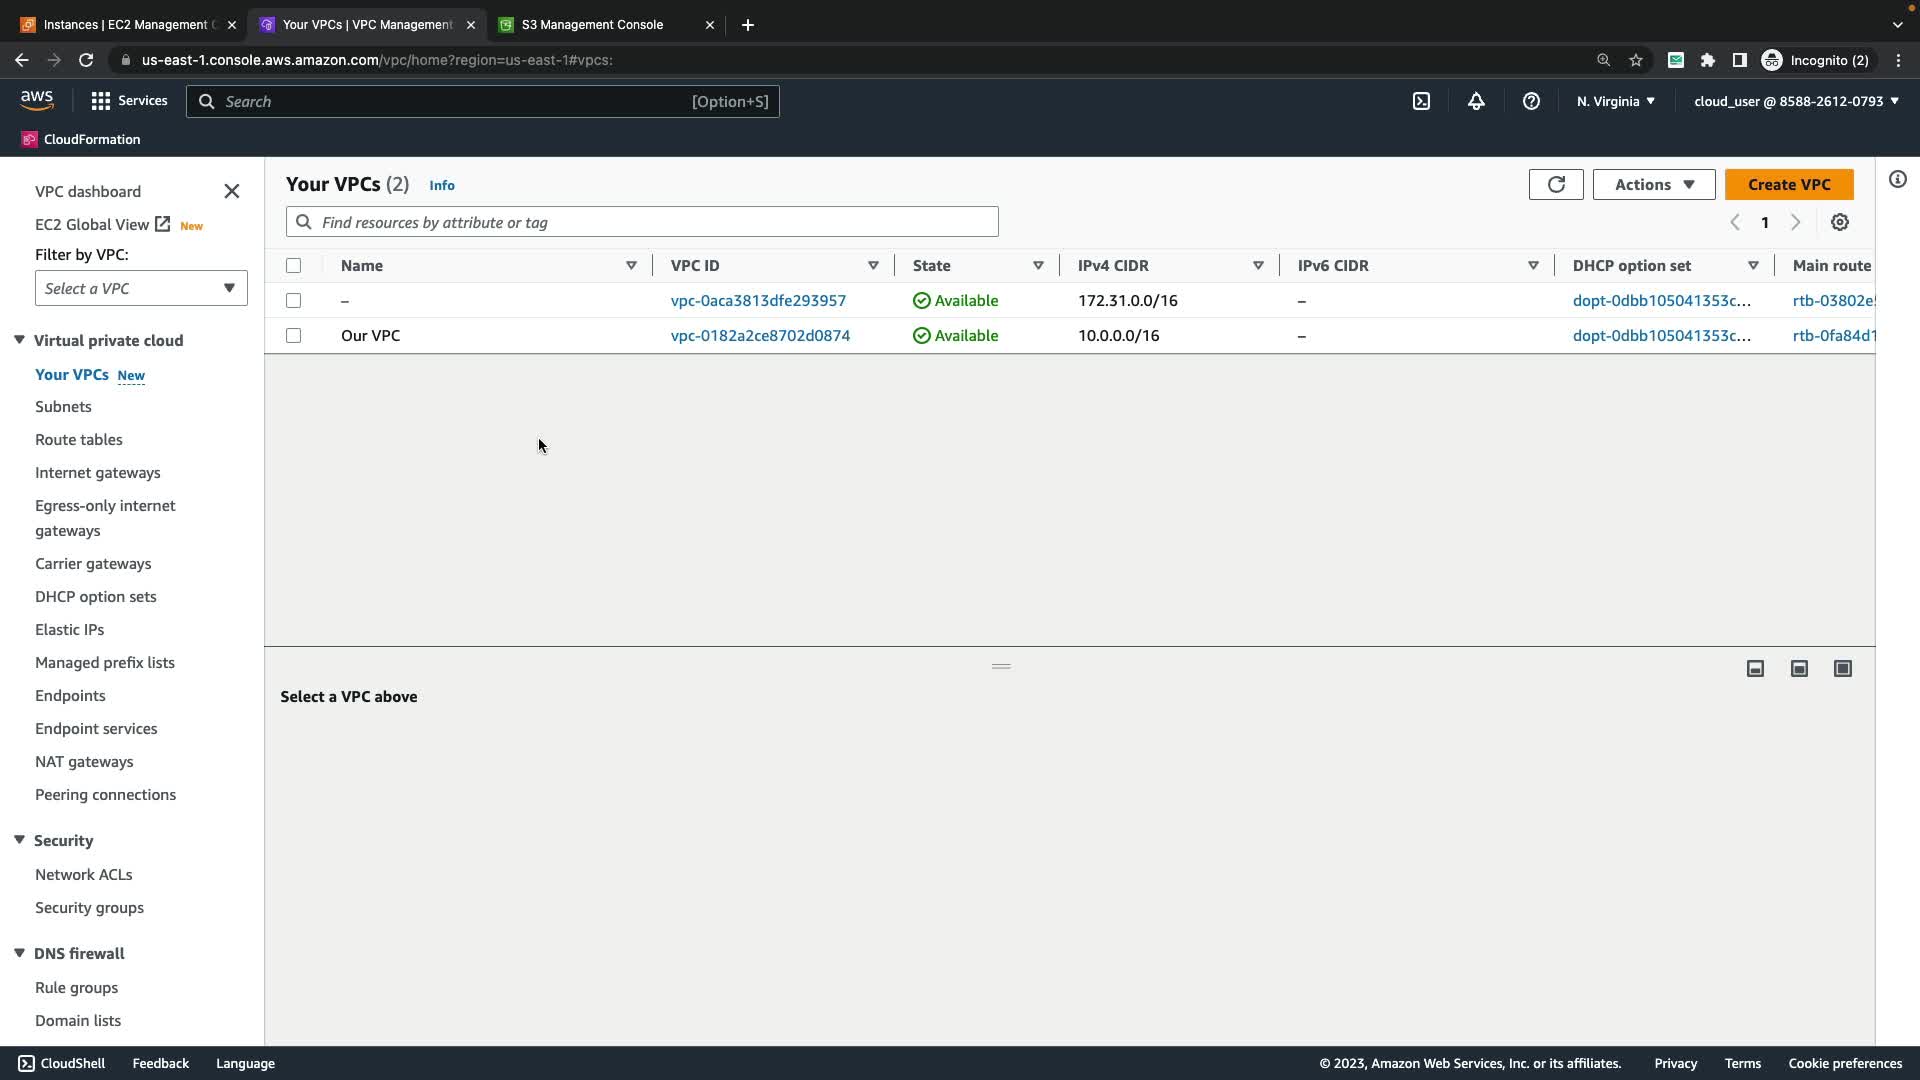Open the notifications bell icon

[1476, 101]
